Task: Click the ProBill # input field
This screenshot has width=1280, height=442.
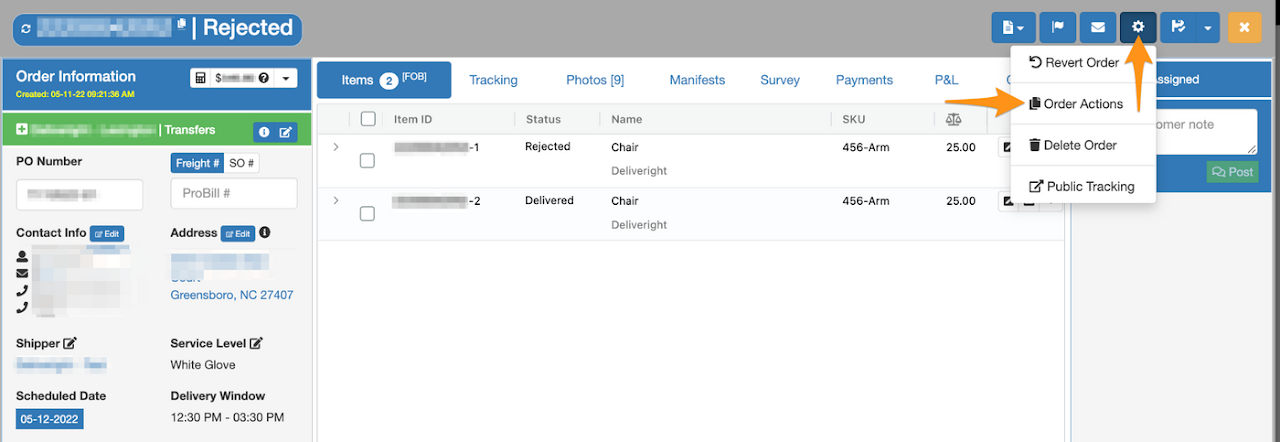Action: pyautogui.click(x=234, y=194)
